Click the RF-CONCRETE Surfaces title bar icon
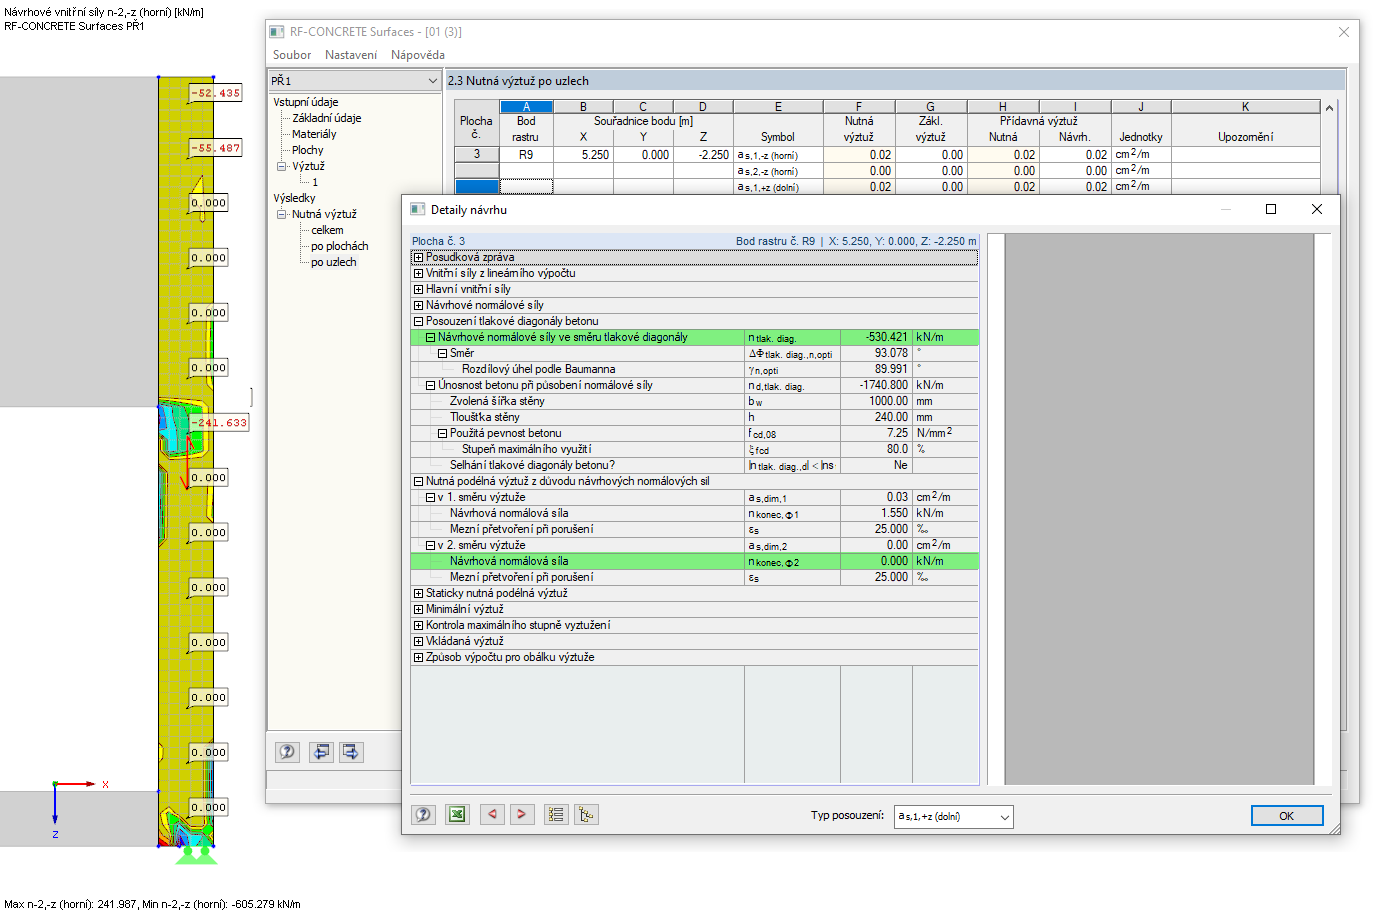 (277, 32)
